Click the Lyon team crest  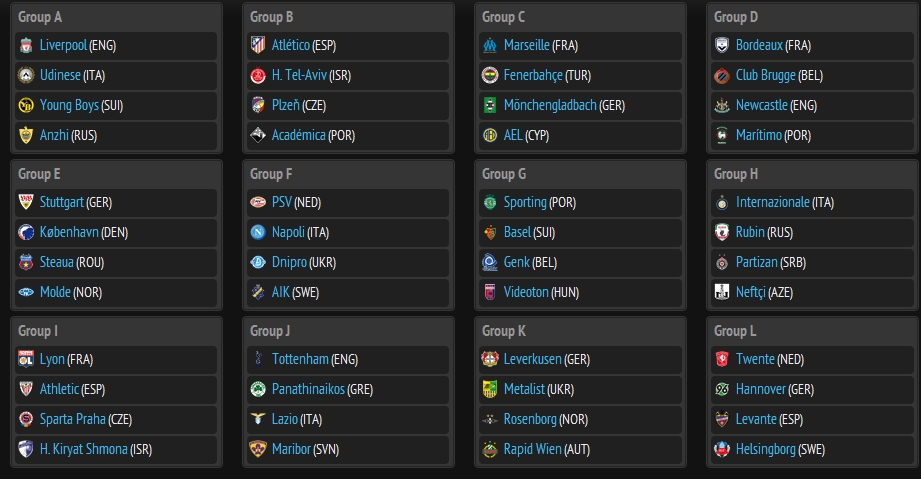point(26,359)
